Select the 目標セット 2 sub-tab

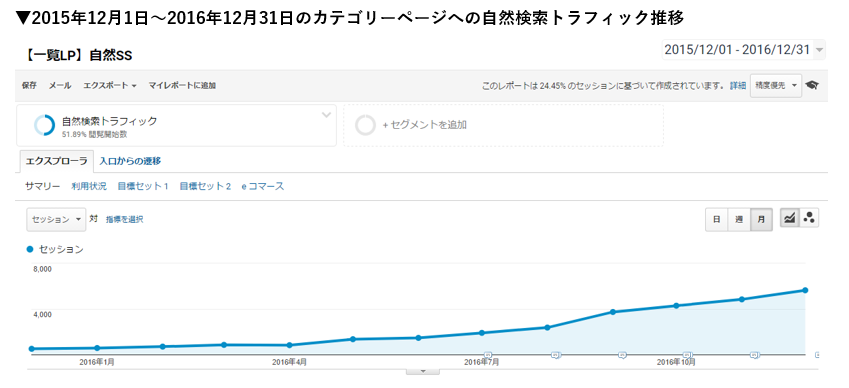[x=205, y=186]
